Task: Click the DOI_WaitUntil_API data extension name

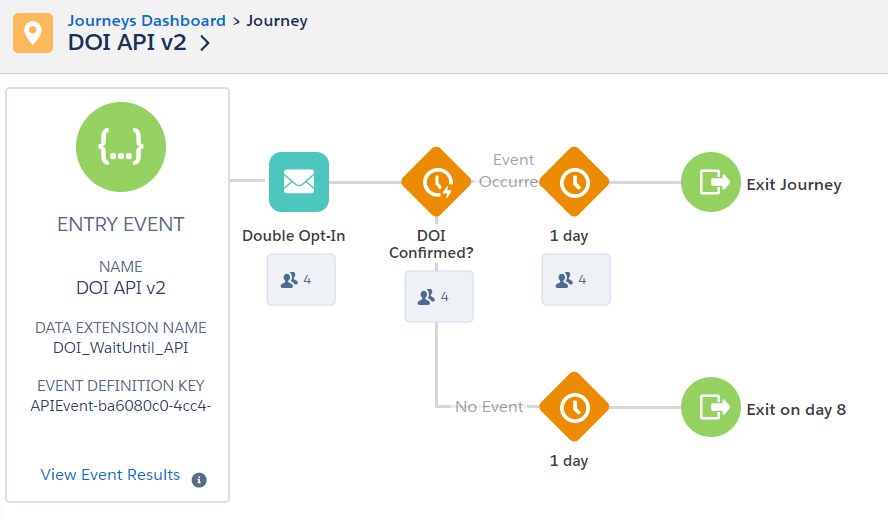Action: [x=121, y=348]
